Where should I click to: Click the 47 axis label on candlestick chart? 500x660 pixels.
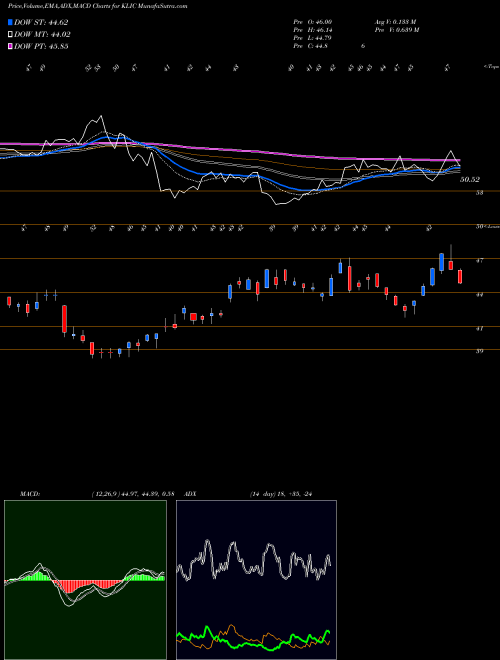479,261
